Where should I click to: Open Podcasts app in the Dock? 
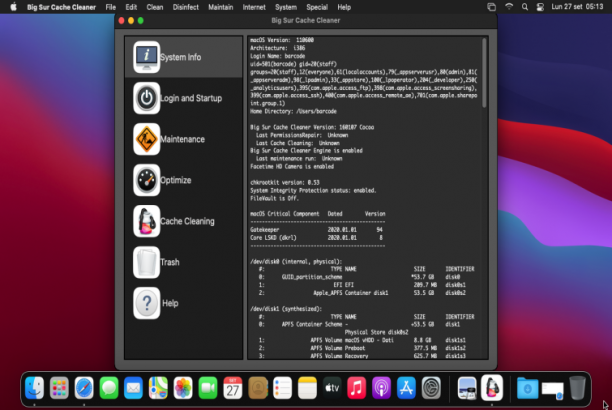pyautogui.click(x=381, y=388)
